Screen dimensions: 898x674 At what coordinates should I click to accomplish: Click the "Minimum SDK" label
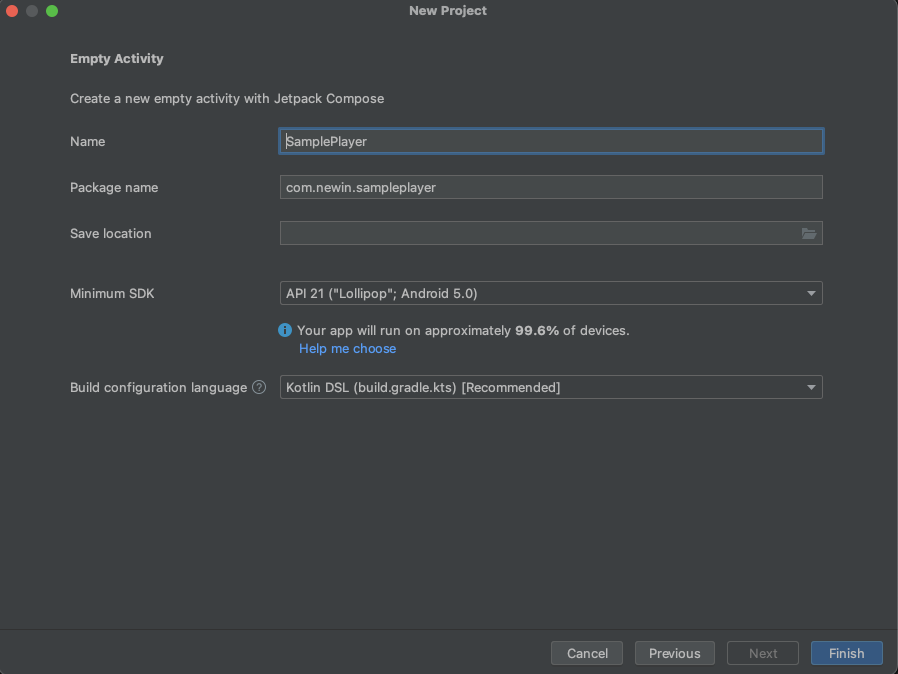point(112,294)
